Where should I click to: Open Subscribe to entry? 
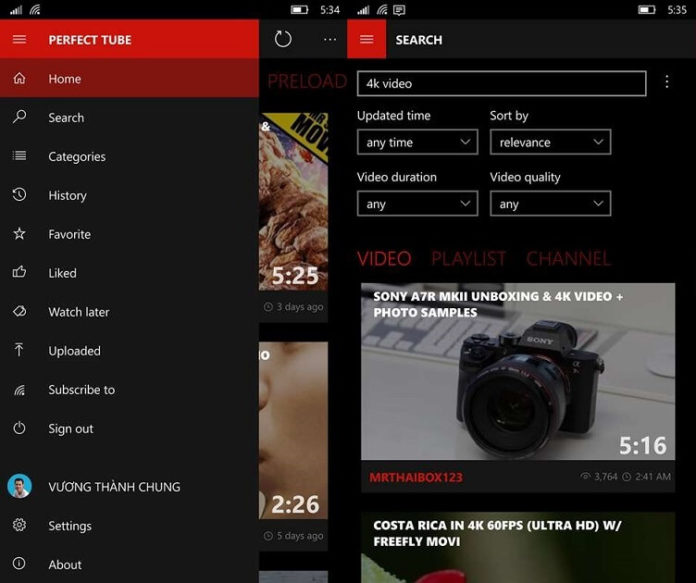coord(129,389)
